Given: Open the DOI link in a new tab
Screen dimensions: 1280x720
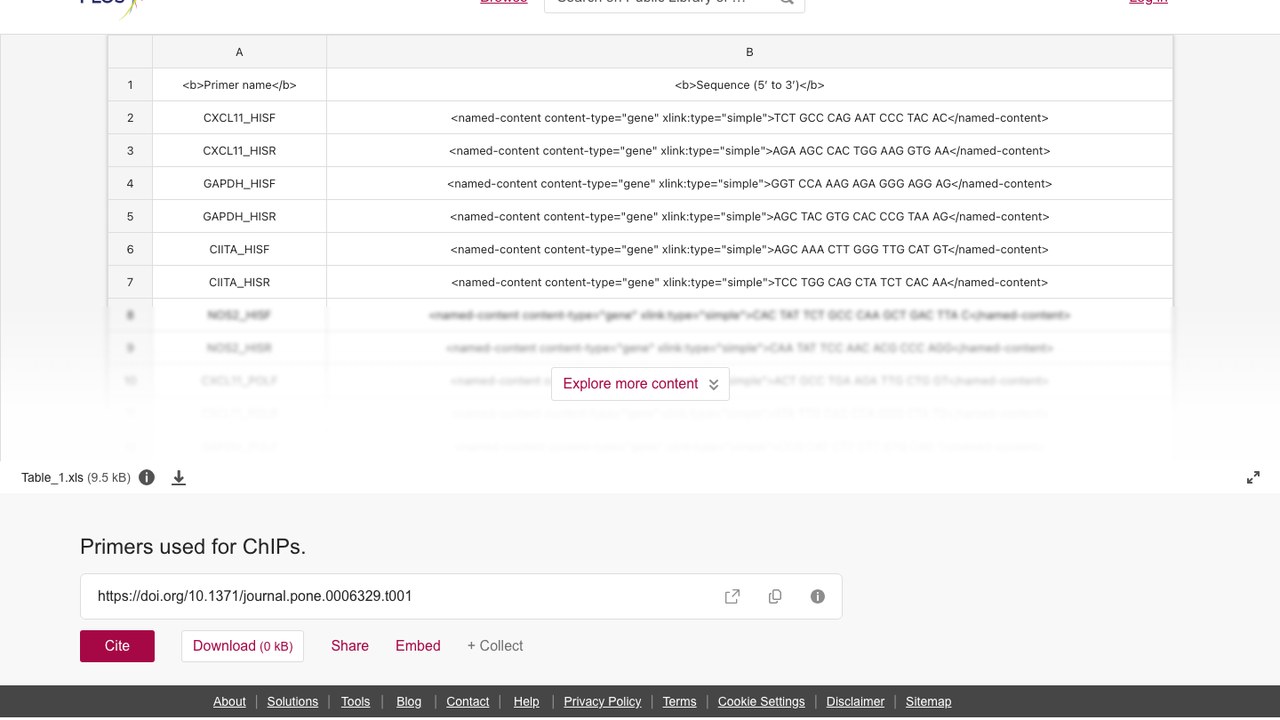Looking at the screenshot, I should [732, 596].
